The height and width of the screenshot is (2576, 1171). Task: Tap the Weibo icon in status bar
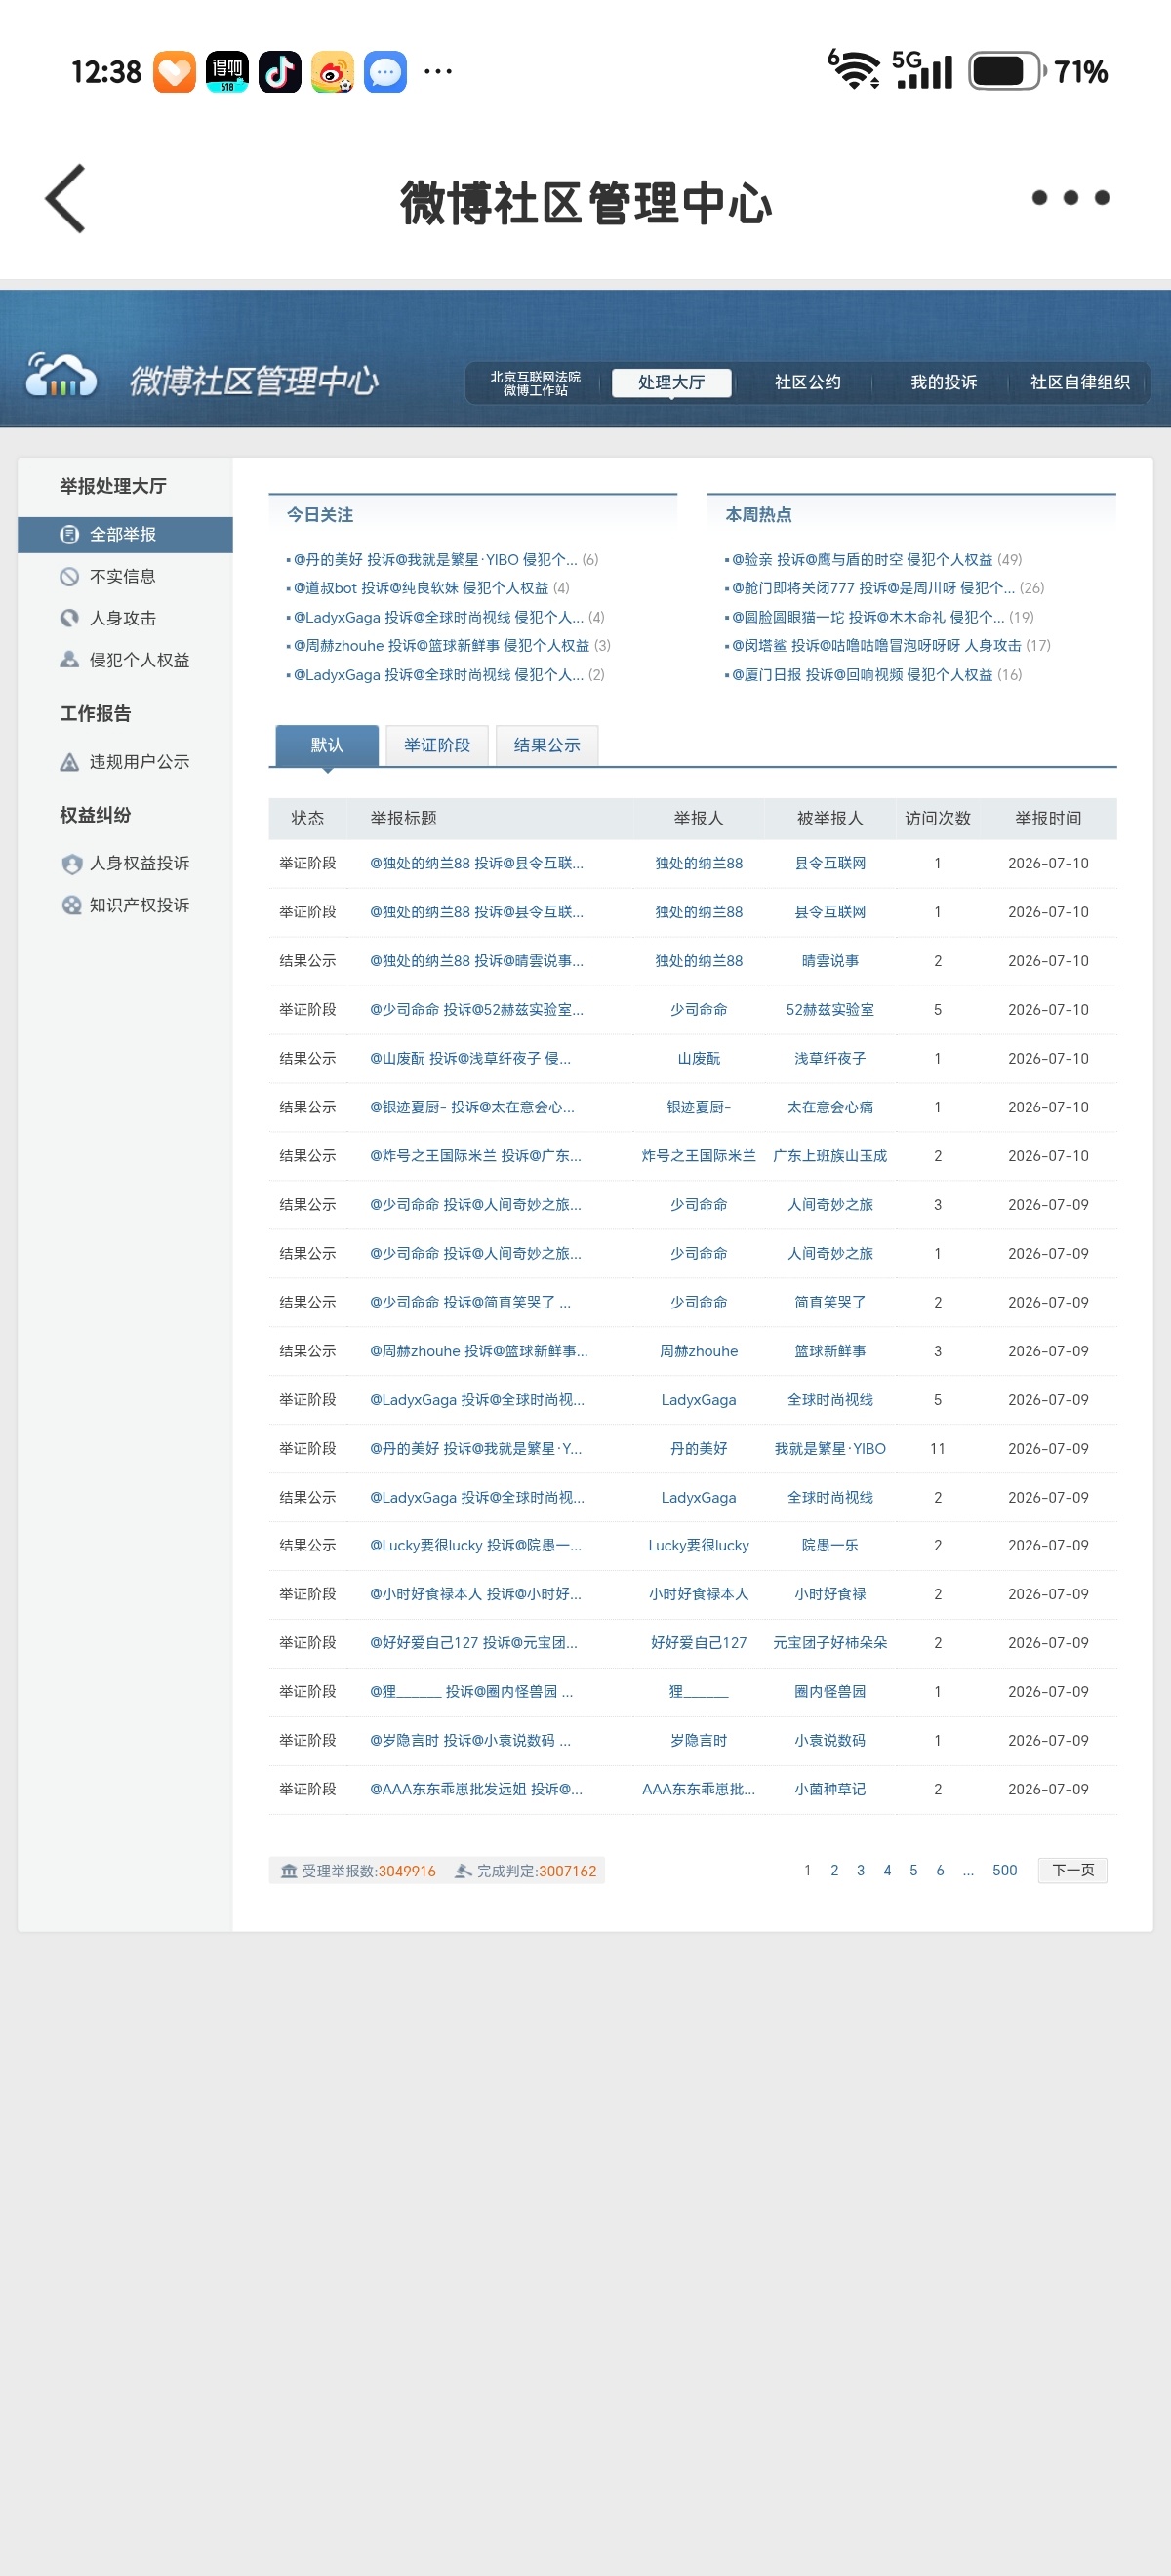click(332, 72)
